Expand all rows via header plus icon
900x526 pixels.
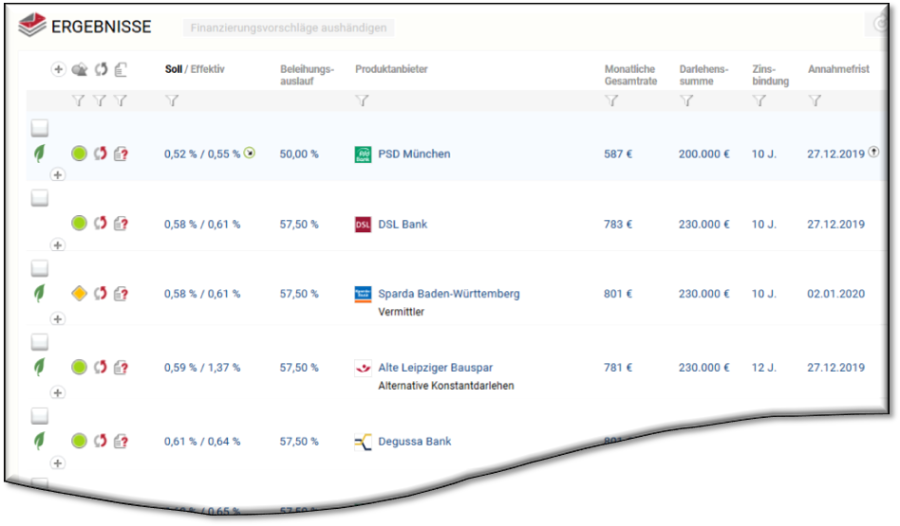pyautogui.click(x=58, y=70)
